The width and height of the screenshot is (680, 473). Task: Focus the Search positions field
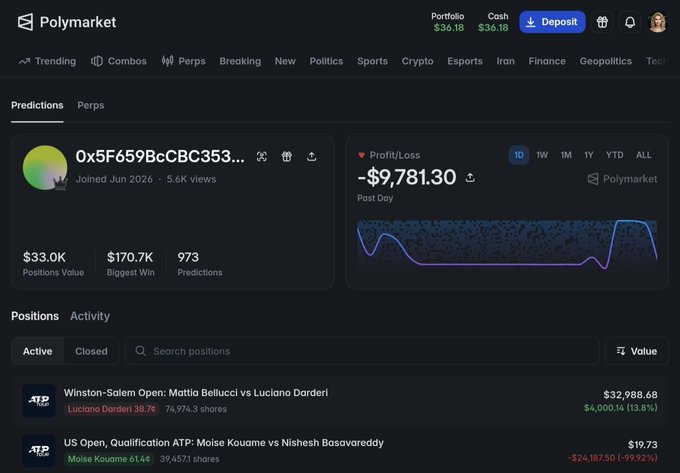click(362, 351)
